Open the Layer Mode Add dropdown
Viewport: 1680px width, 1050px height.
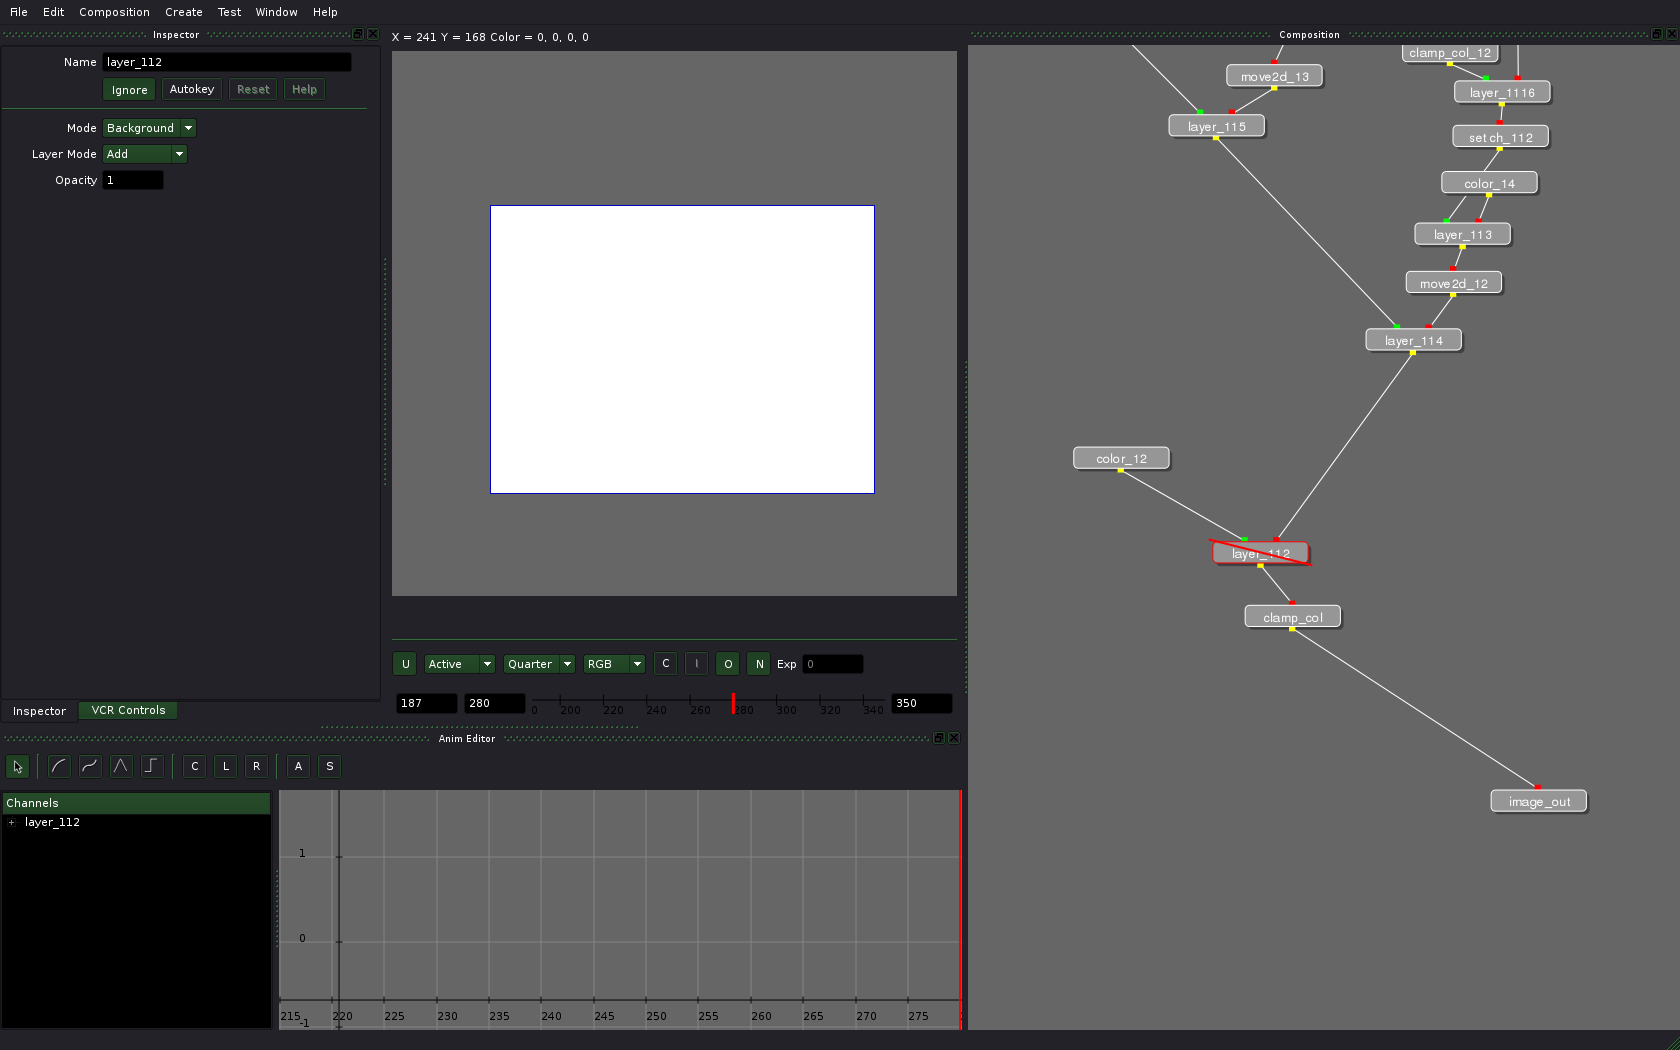coord(145,154)
